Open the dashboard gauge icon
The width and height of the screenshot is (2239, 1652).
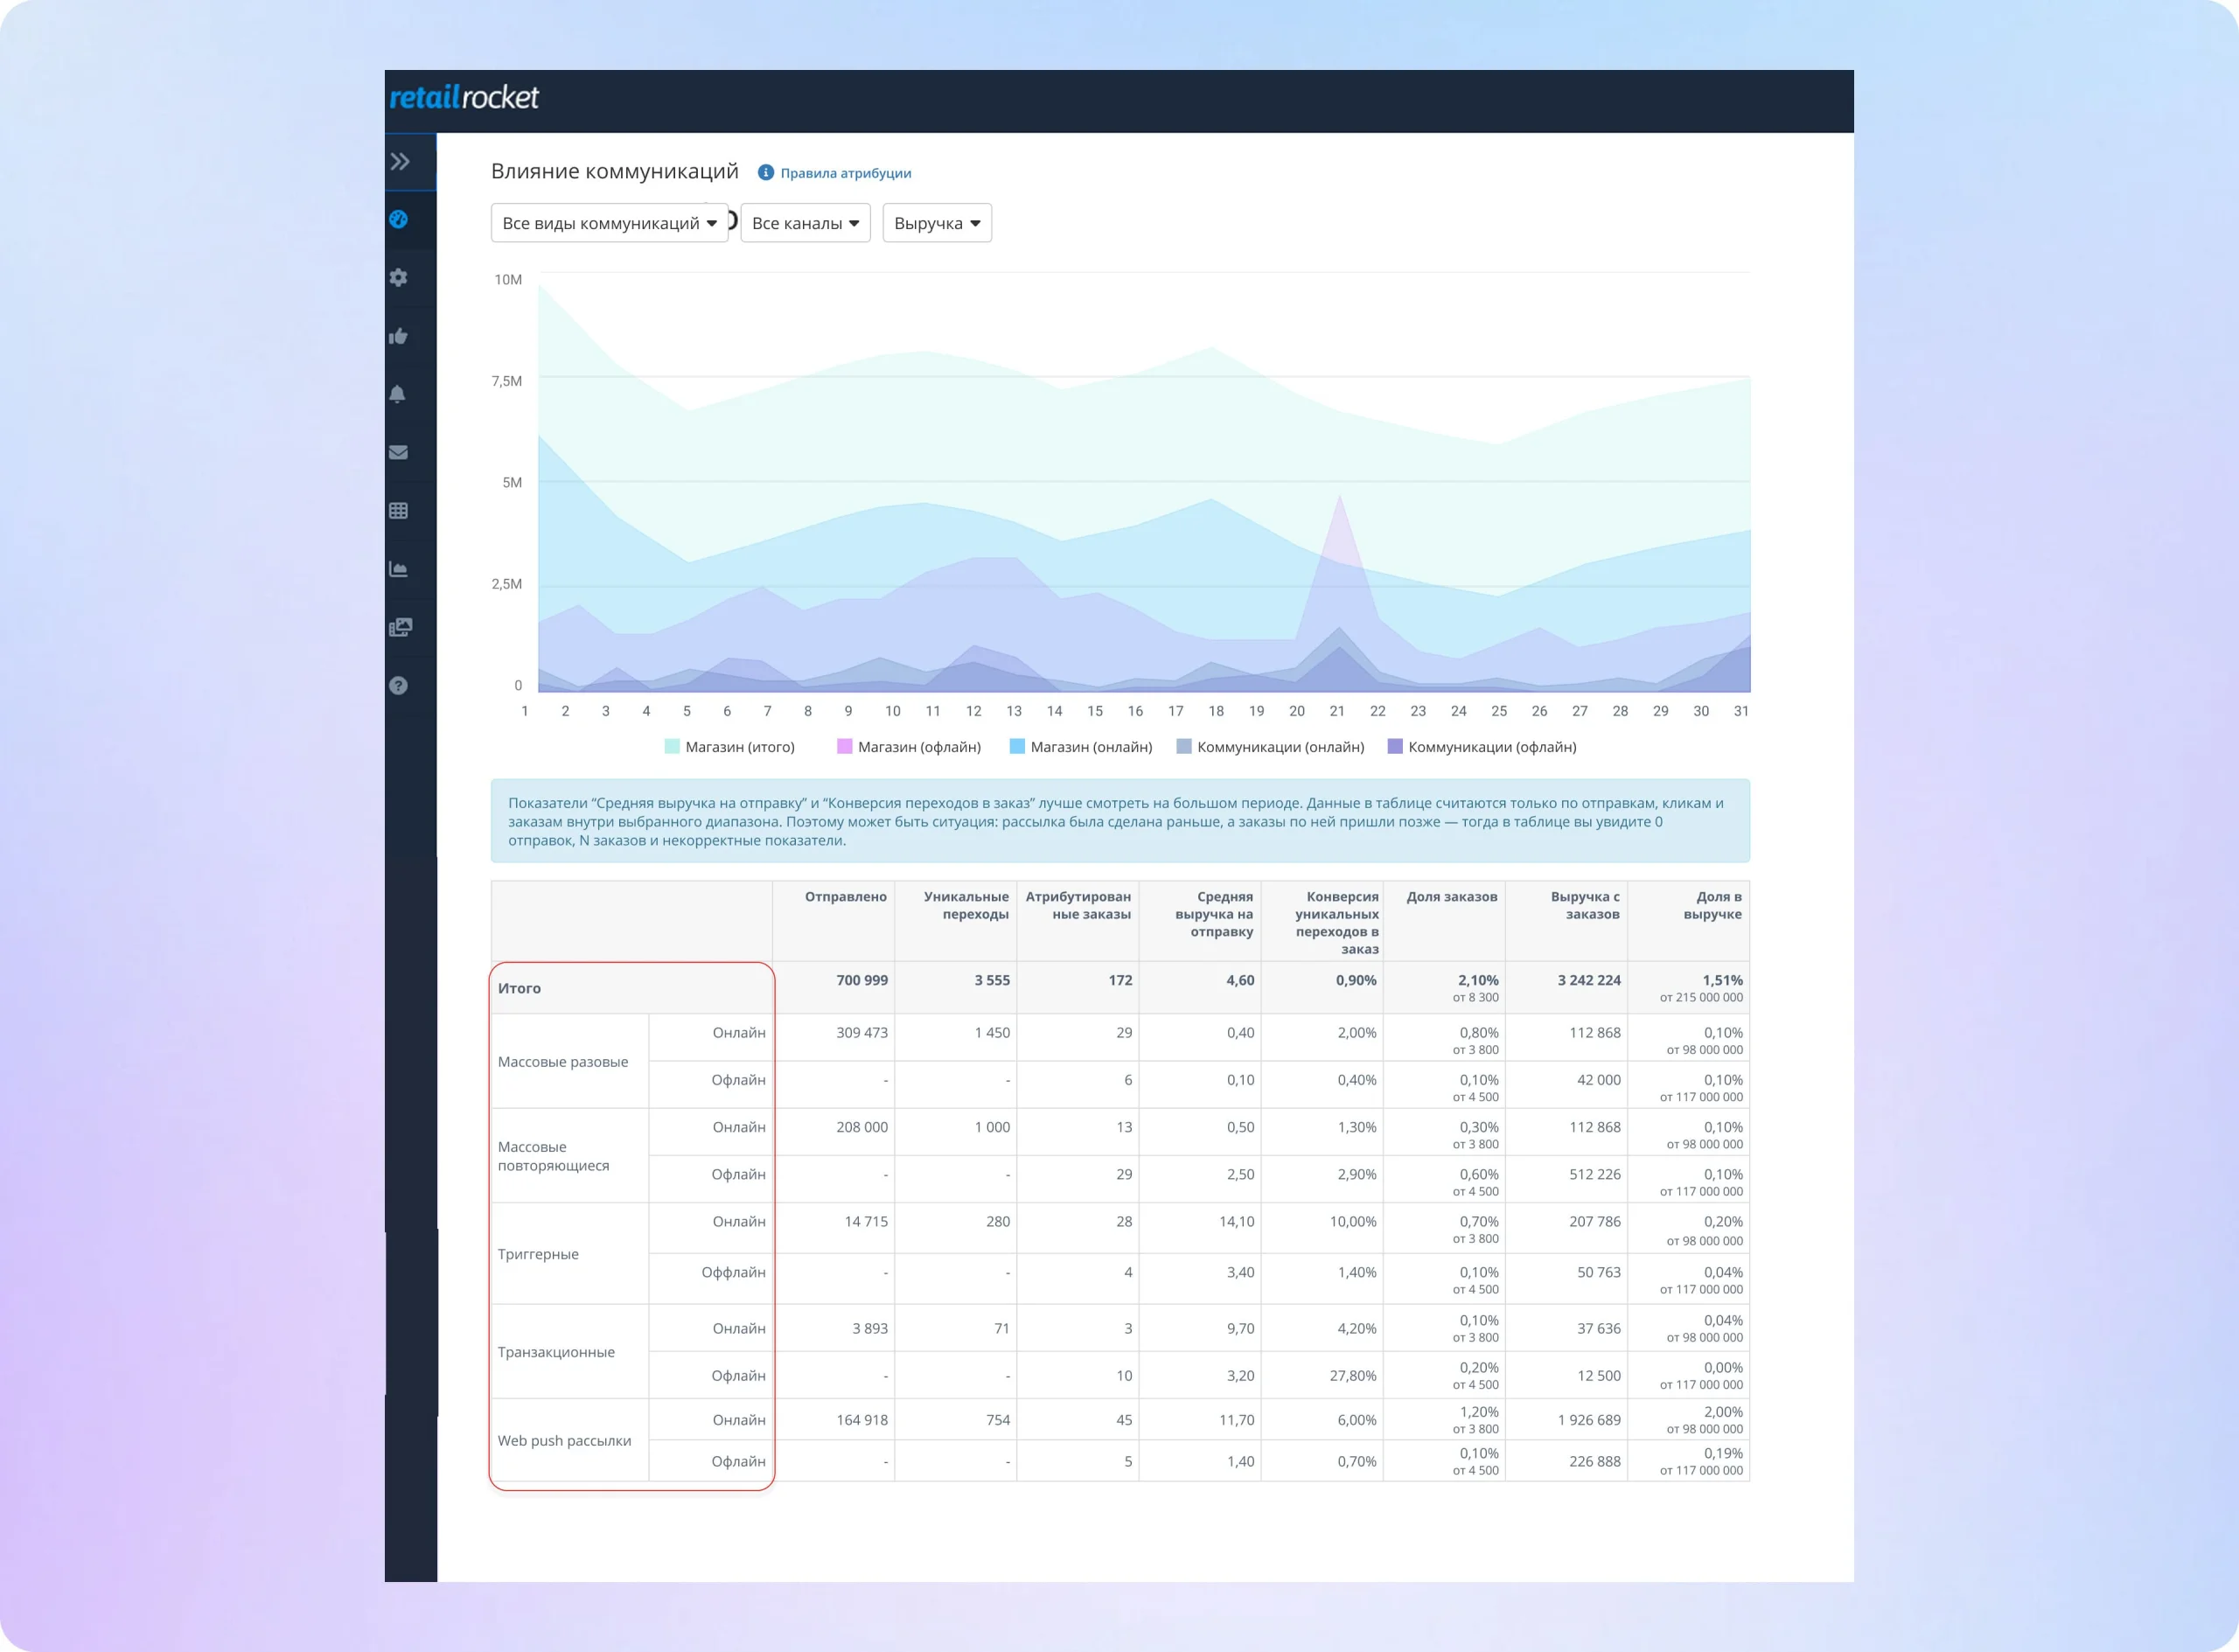click(399, 219)
